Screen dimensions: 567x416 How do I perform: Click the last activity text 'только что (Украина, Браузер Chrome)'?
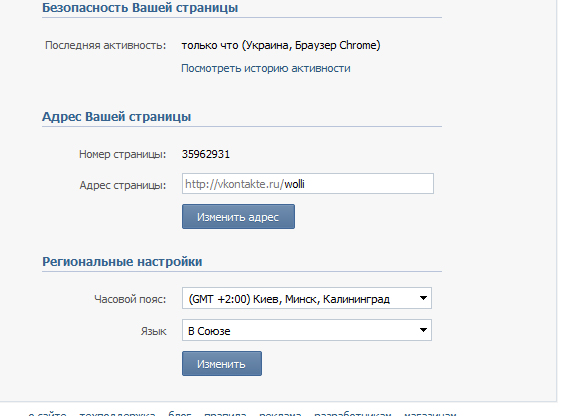point(281,45)
